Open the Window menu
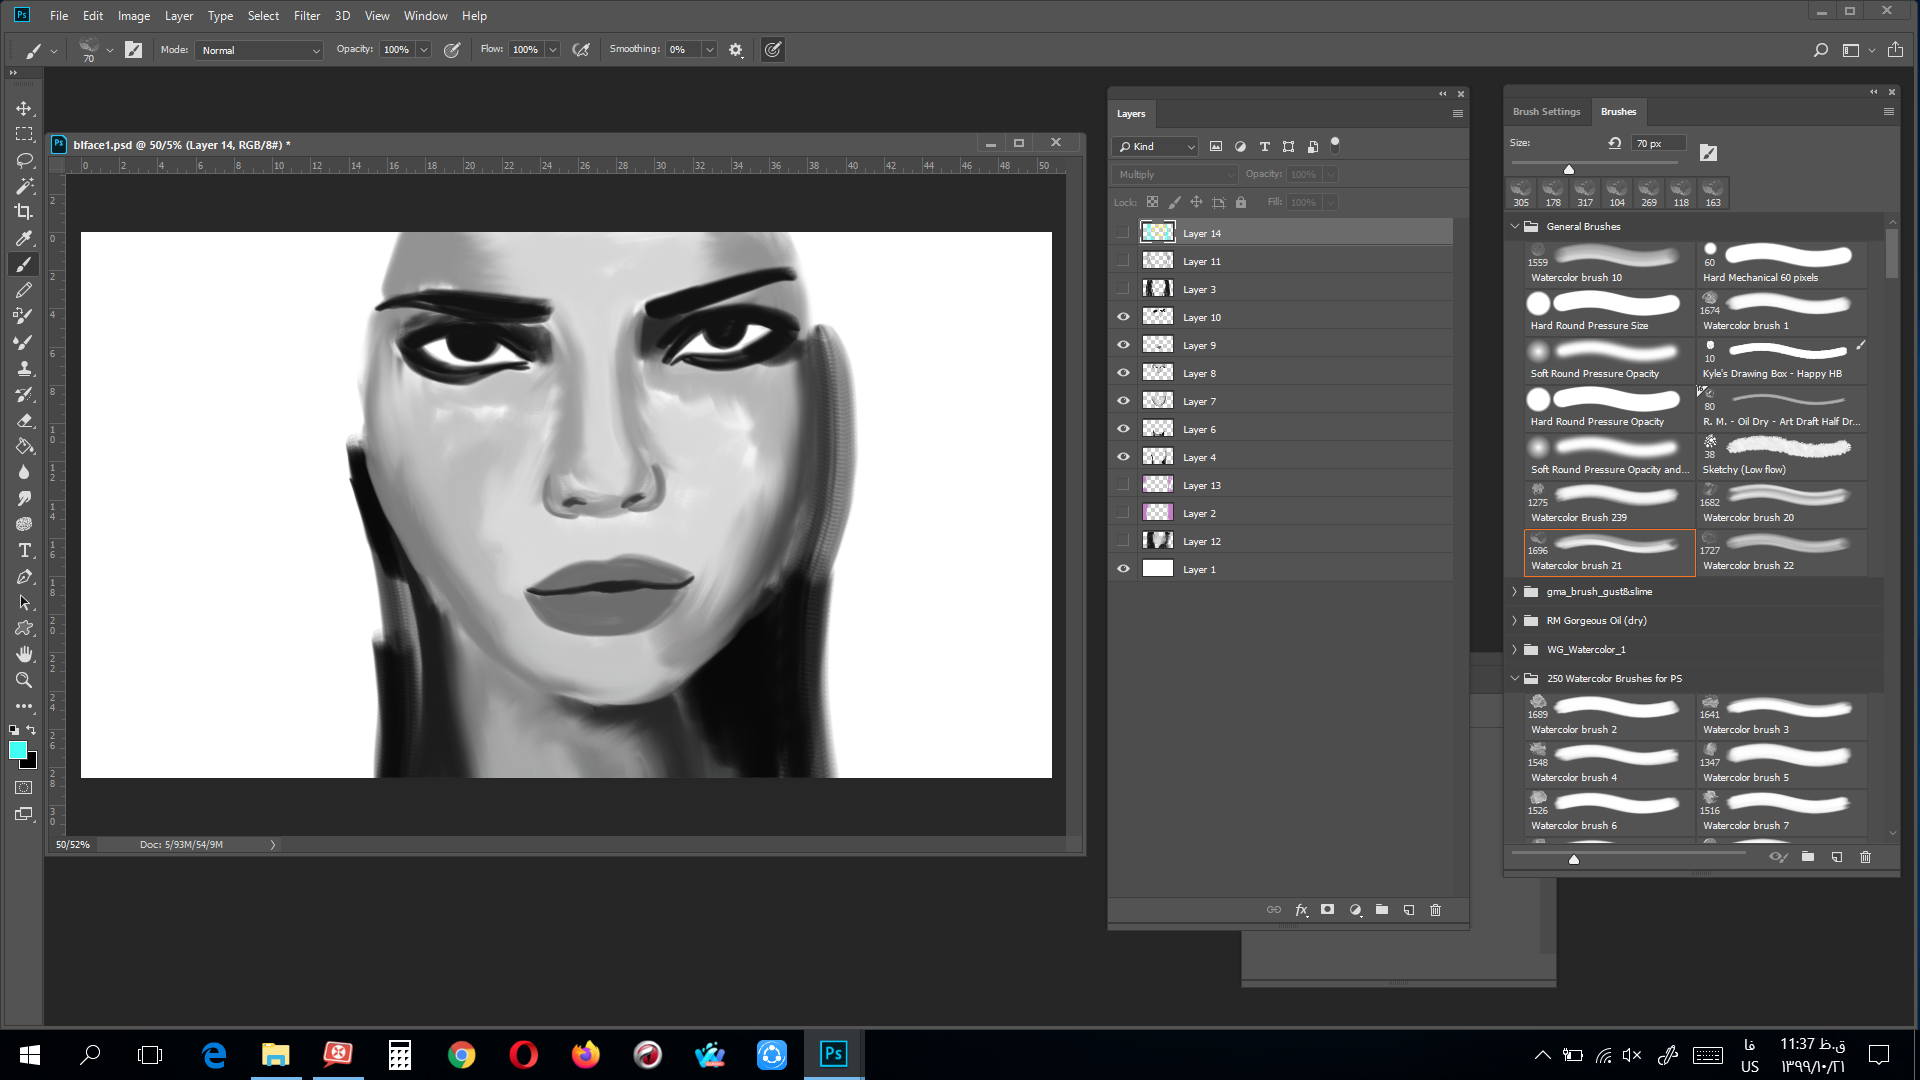The height and width of the screenshot is (1080, 1920). click(x=425, y=15)
